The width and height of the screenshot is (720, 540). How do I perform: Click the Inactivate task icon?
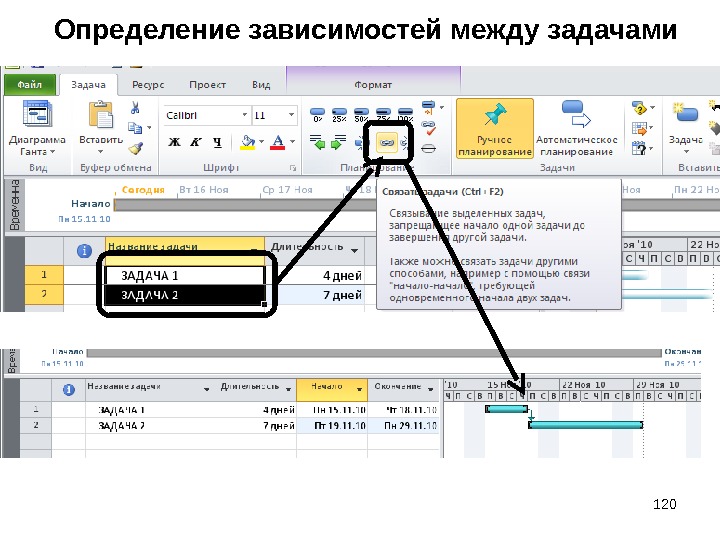[x=428, y=148]
